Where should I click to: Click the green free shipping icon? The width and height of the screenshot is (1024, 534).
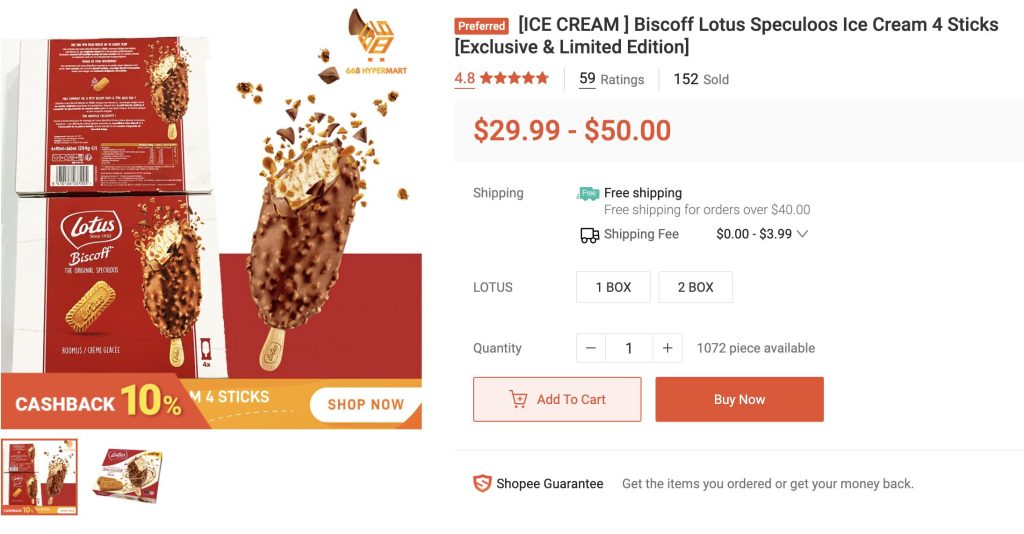[x=588, y=194]
